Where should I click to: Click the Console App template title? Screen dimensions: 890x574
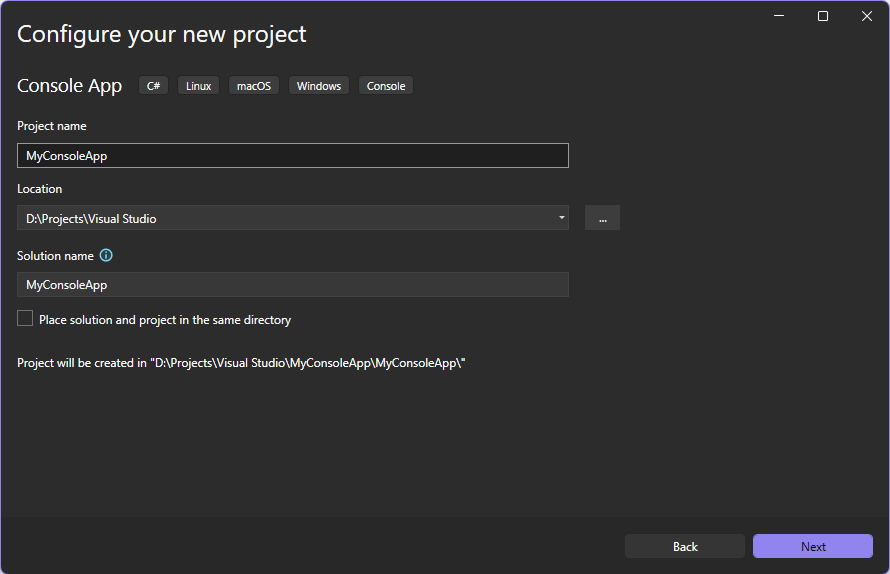pyautogui.click(x=69, y=86)
